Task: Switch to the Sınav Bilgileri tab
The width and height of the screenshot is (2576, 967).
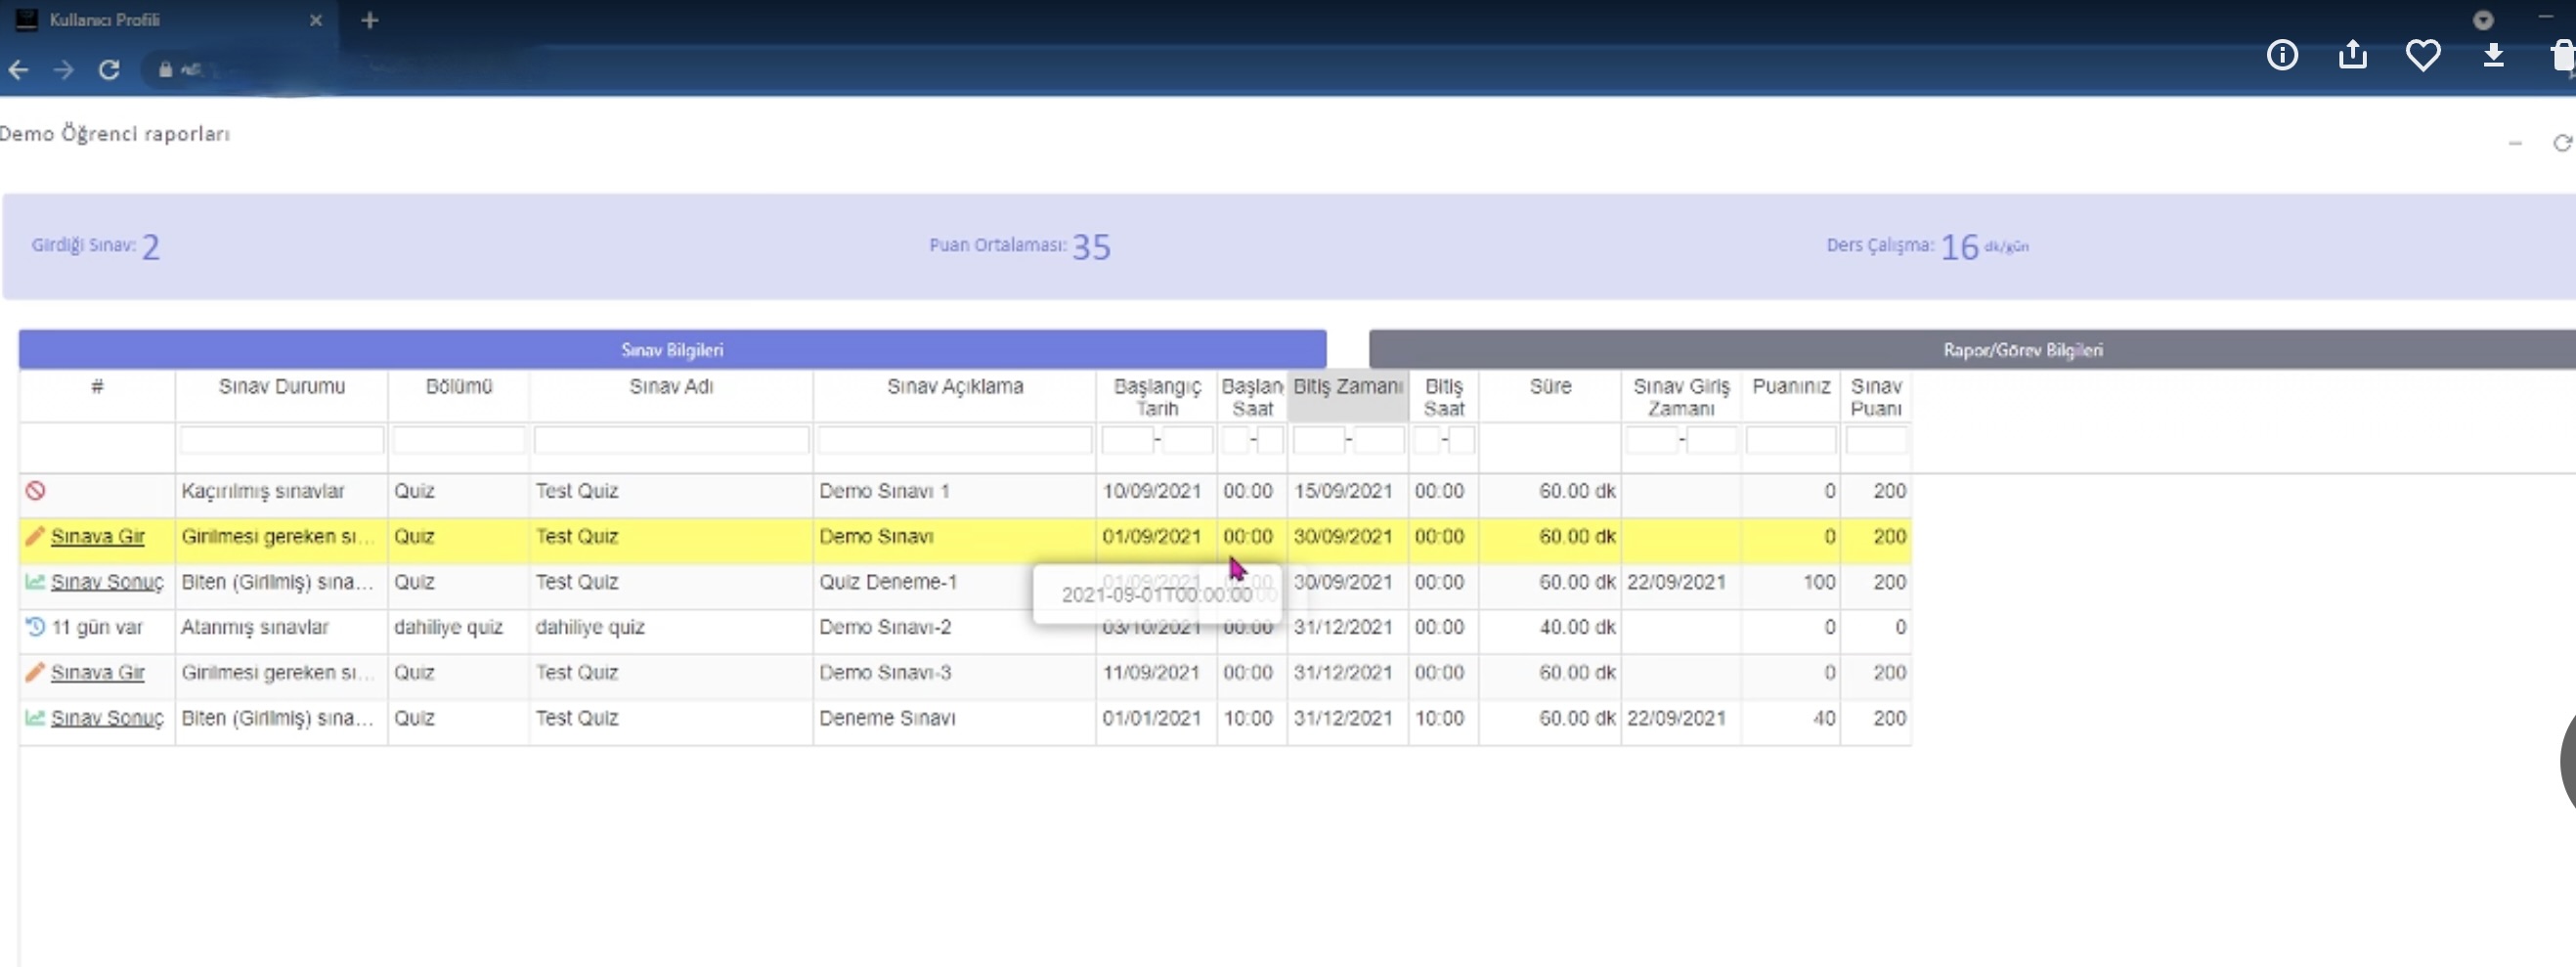Action: (672, 350)
